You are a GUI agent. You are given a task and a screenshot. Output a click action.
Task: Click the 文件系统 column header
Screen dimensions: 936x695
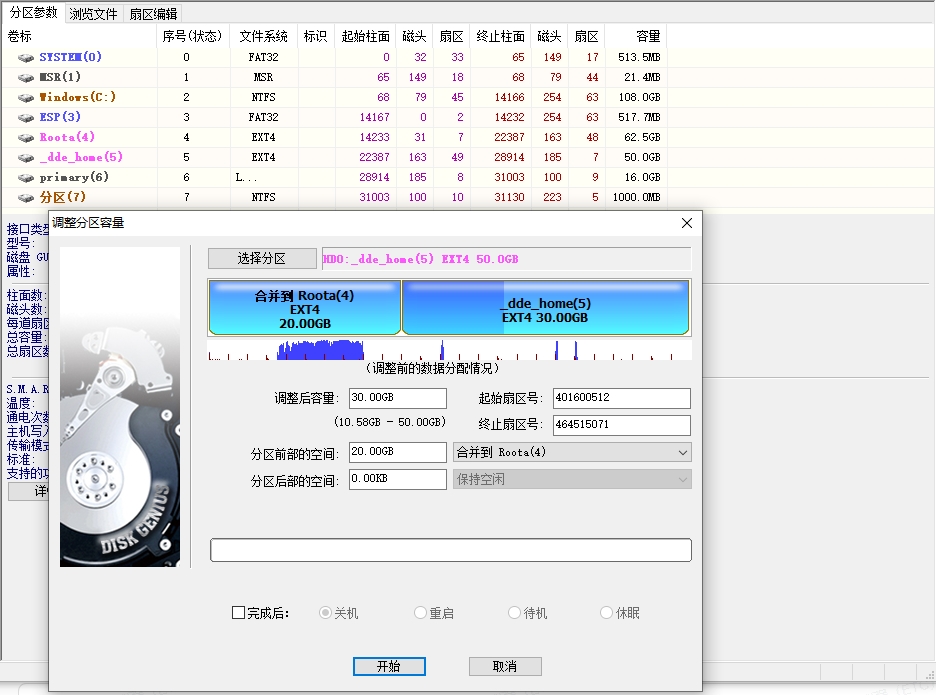pyautogui.click(x=264, y=36)
